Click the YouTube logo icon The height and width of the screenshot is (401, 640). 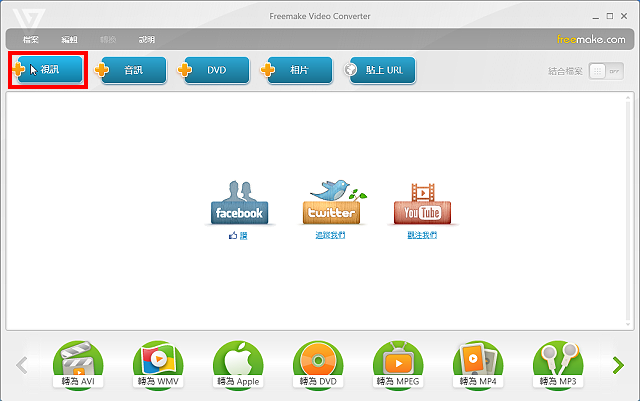(422, 204)
